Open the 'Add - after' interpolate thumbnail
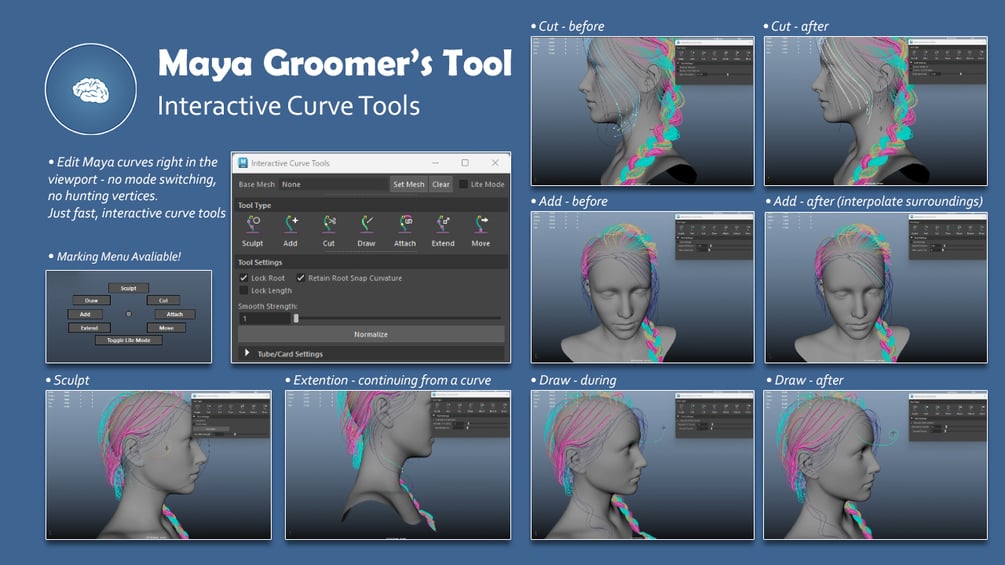The image size is (1005, 565). [876, 288]
